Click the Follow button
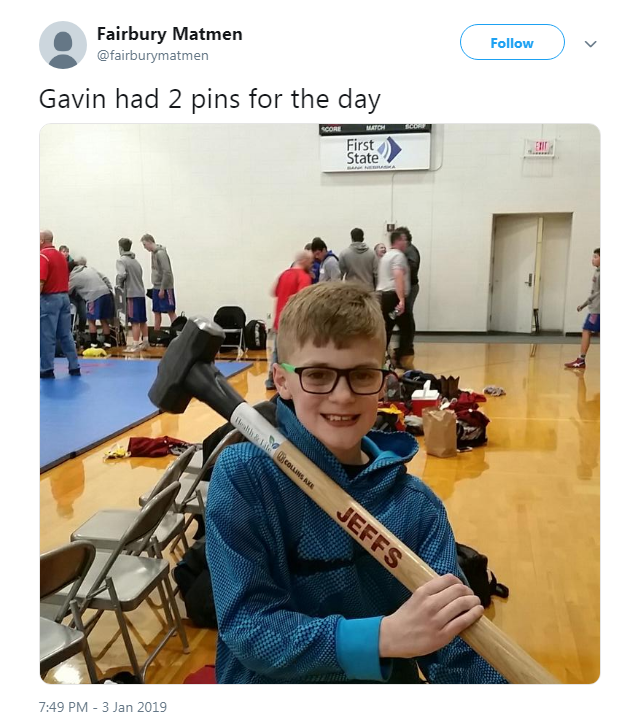 point(512,43)
